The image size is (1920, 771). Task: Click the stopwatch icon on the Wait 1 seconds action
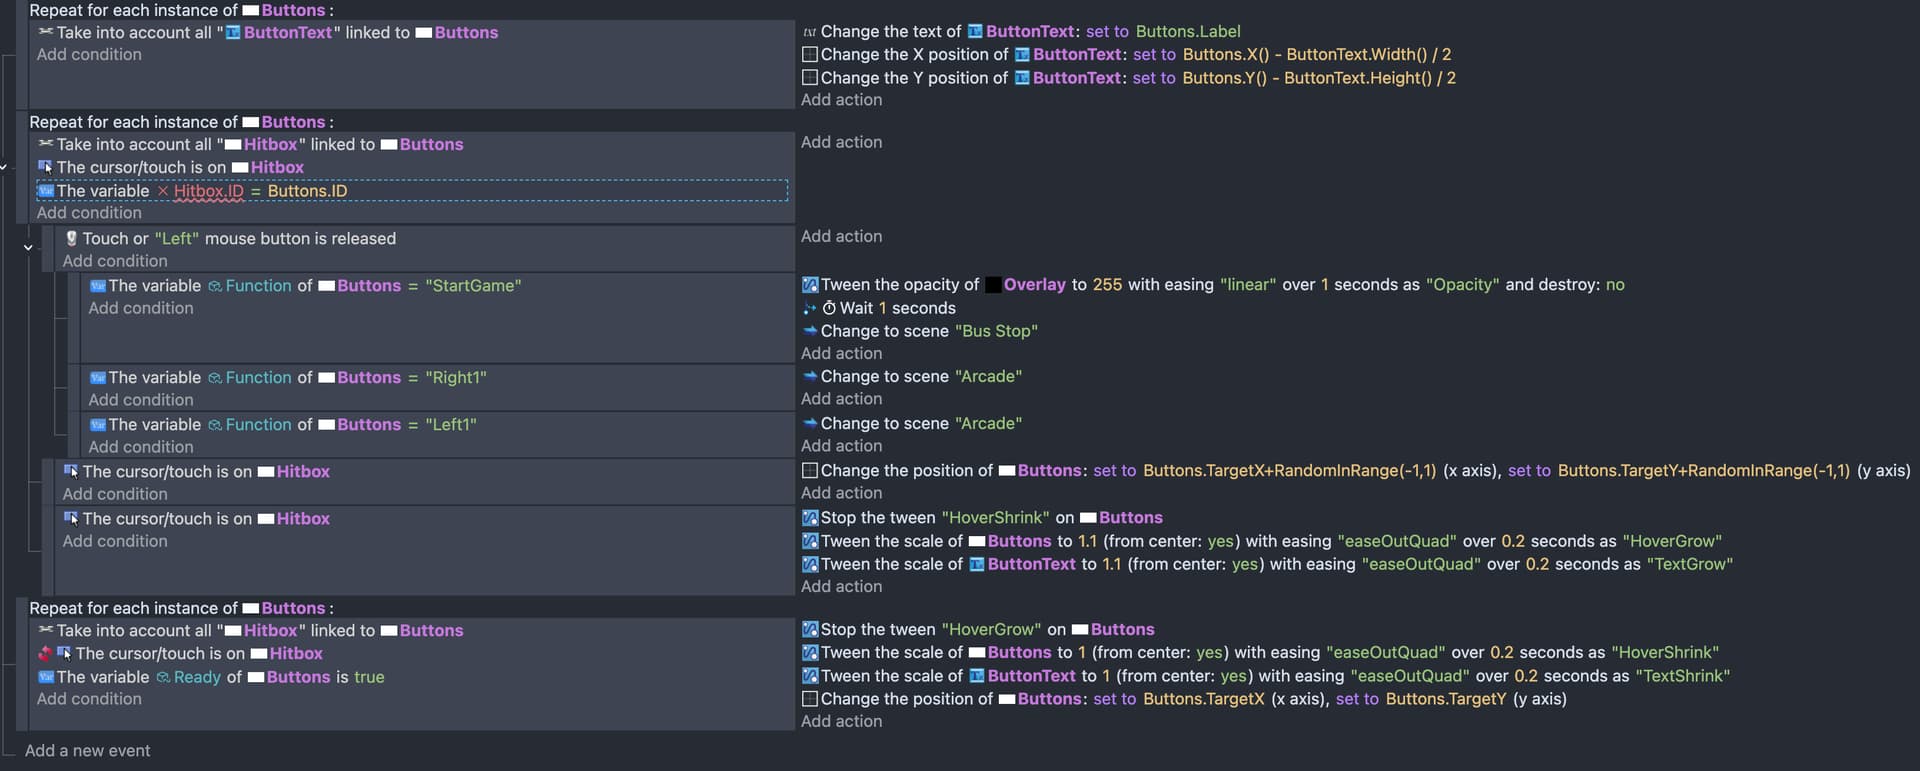pyautogui.click(x=829, y=308)
